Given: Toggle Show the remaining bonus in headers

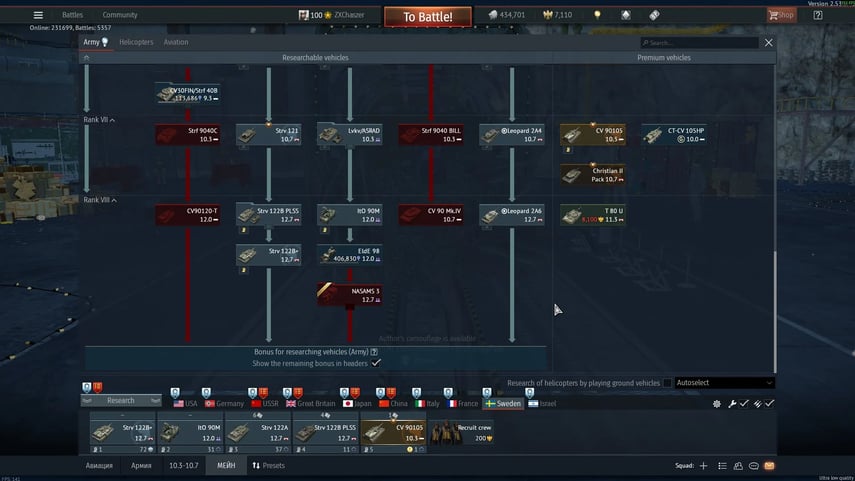Looking at the screenshot, I should click(376, 363).
